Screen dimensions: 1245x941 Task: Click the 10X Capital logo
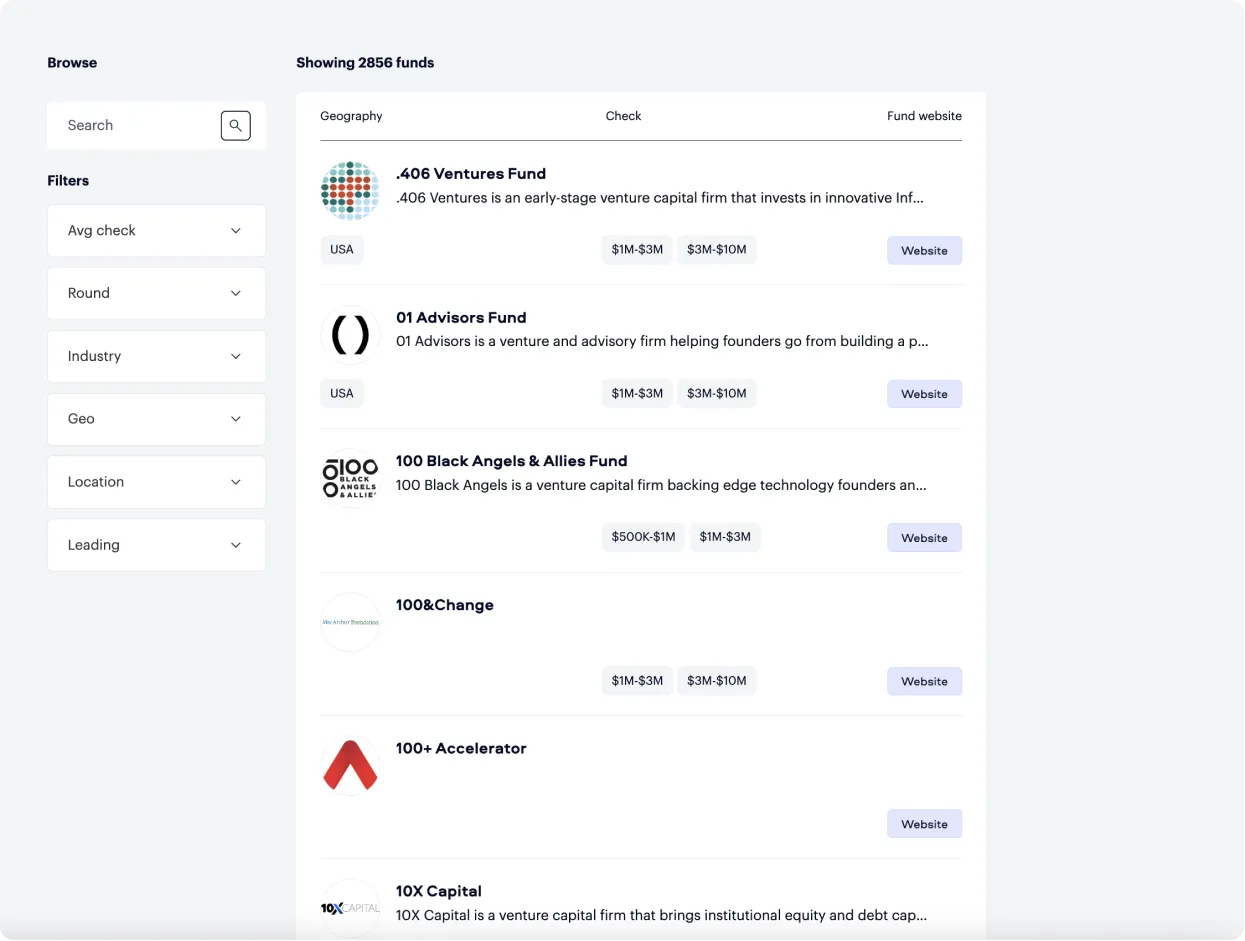click(350, 908)
